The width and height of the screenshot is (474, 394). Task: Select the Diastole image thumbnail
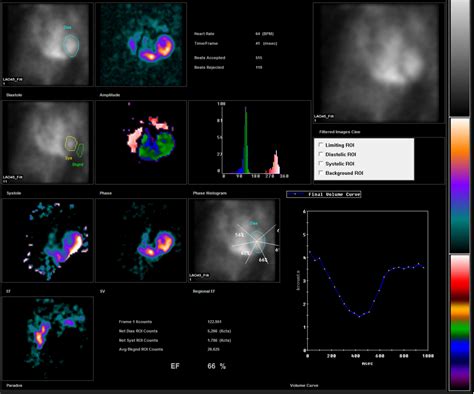click(48, 44)
